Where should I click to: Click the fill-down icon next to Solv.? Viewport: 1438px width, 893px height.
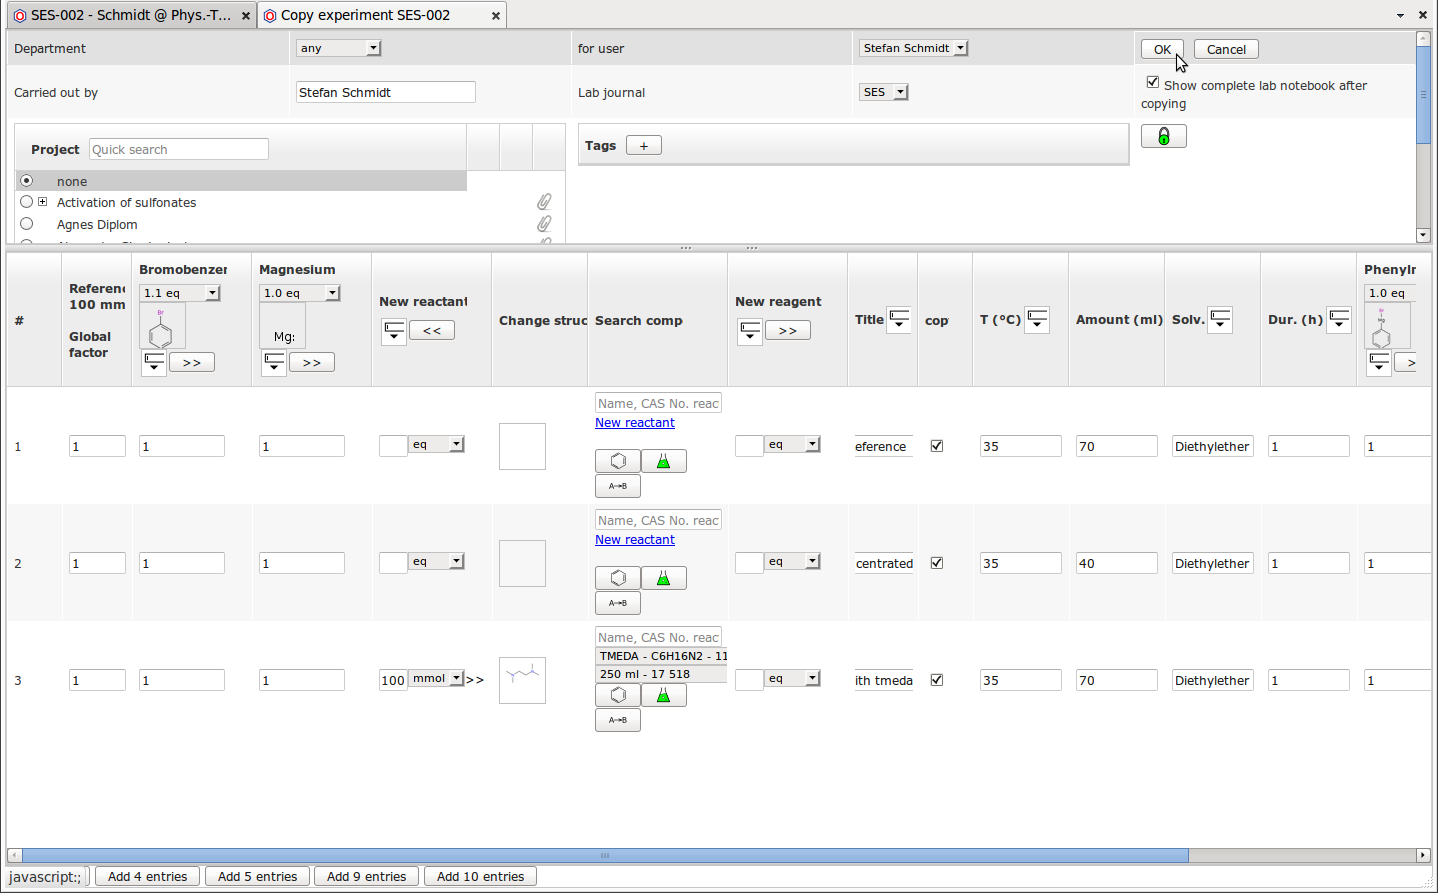pyautogui.click(x=1220, y=320)
